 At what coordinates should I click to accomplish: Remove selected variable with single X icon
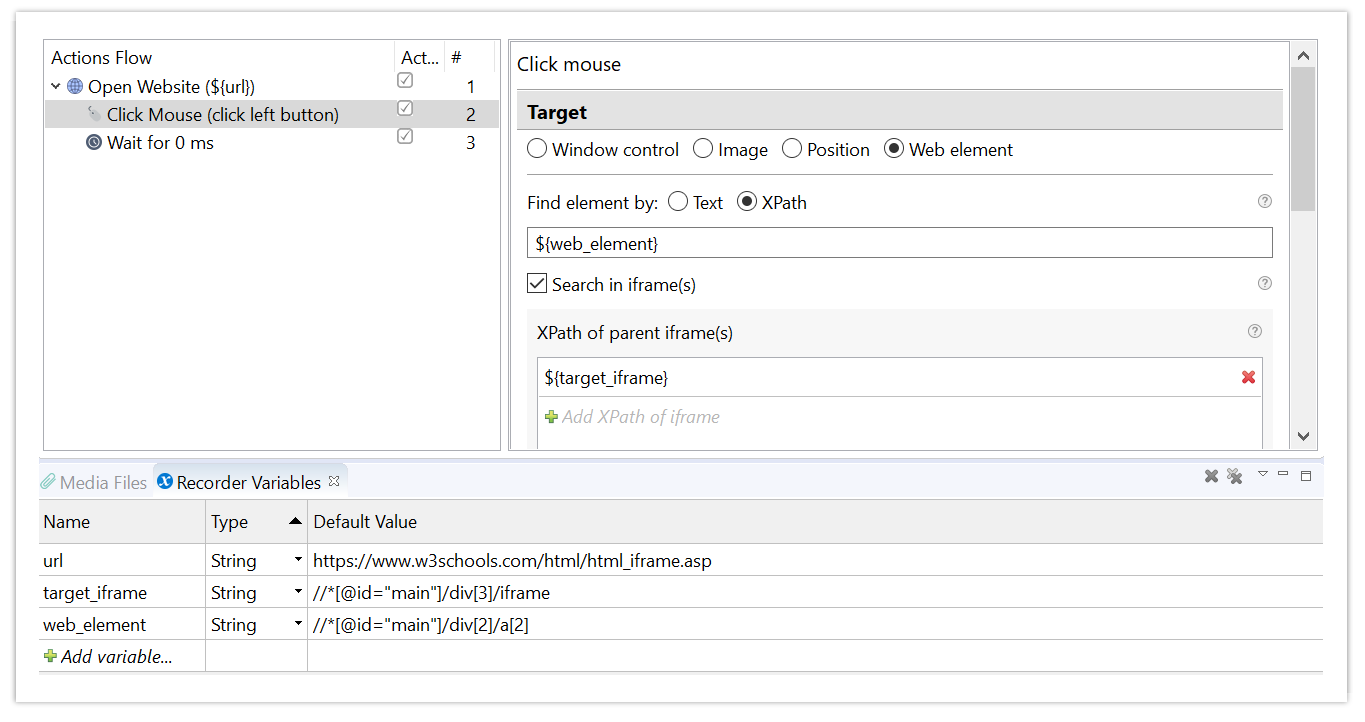tap(1211, 476)
